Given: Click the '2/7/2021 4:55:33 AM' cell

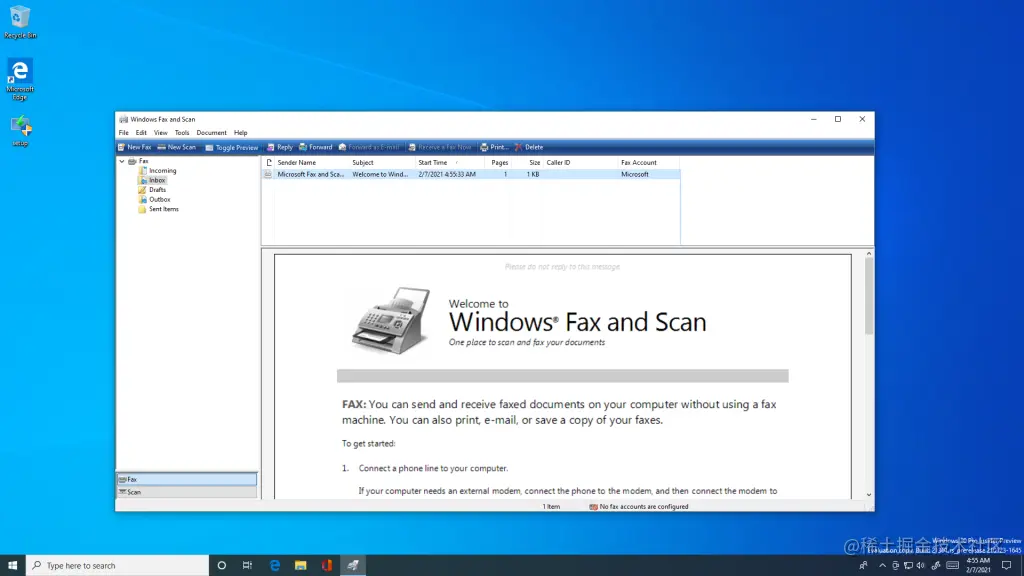Looking at the screenshot, I should (x=447, y=174).
